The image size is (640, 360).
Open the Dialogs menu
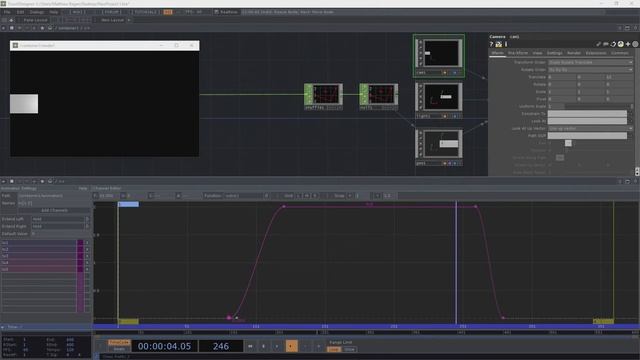coord(37,12)
